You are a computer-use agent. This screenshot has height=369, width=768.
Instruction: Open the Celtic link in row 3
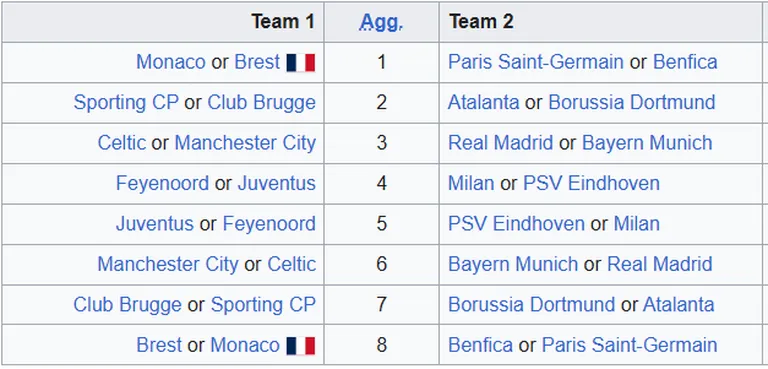[x=121, y=143]
